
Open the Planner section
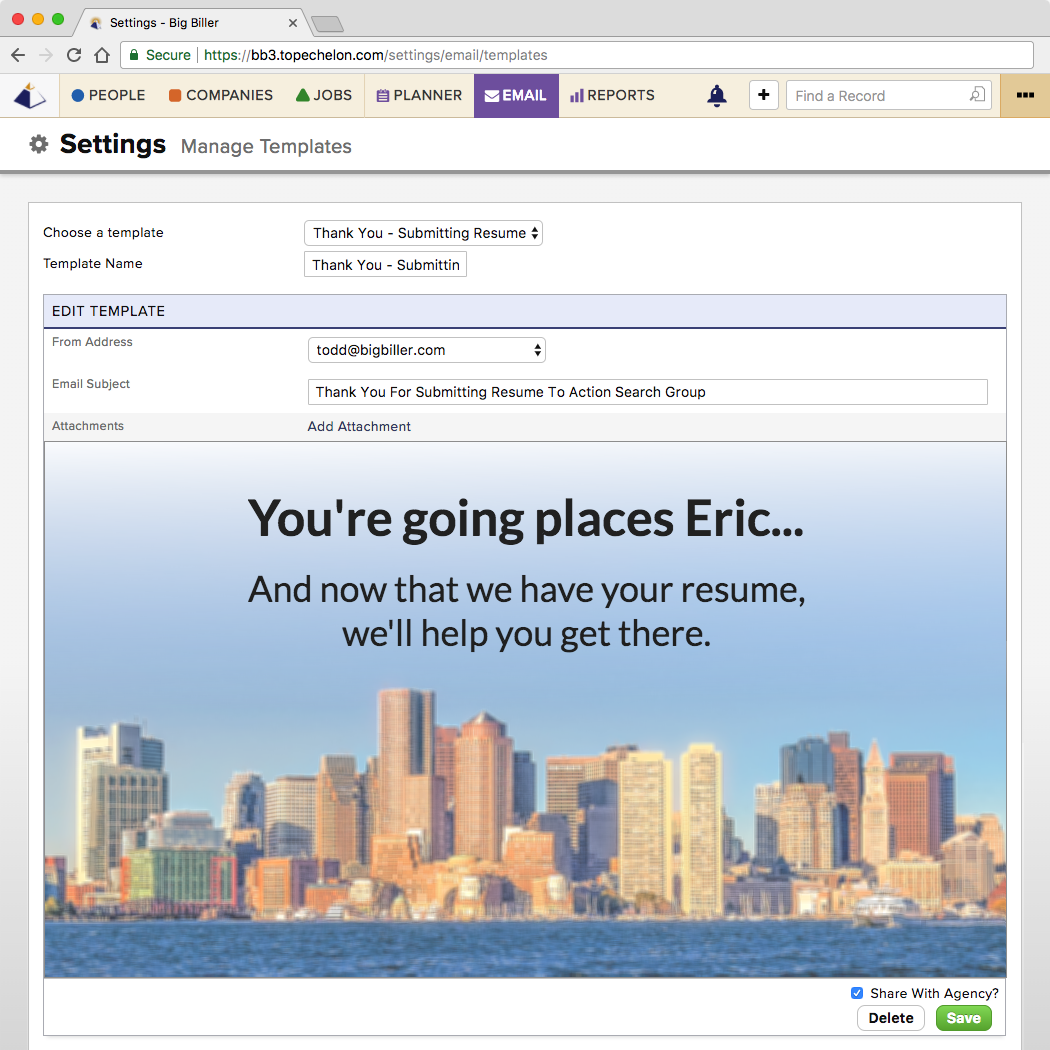click(419, 96)
